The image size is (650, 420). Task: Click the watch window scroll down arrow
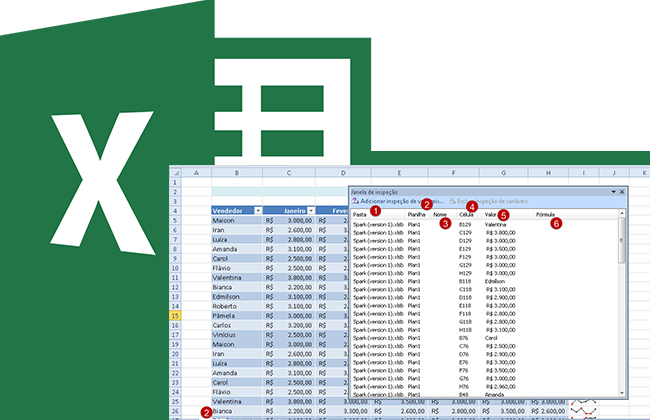(622, 393)
